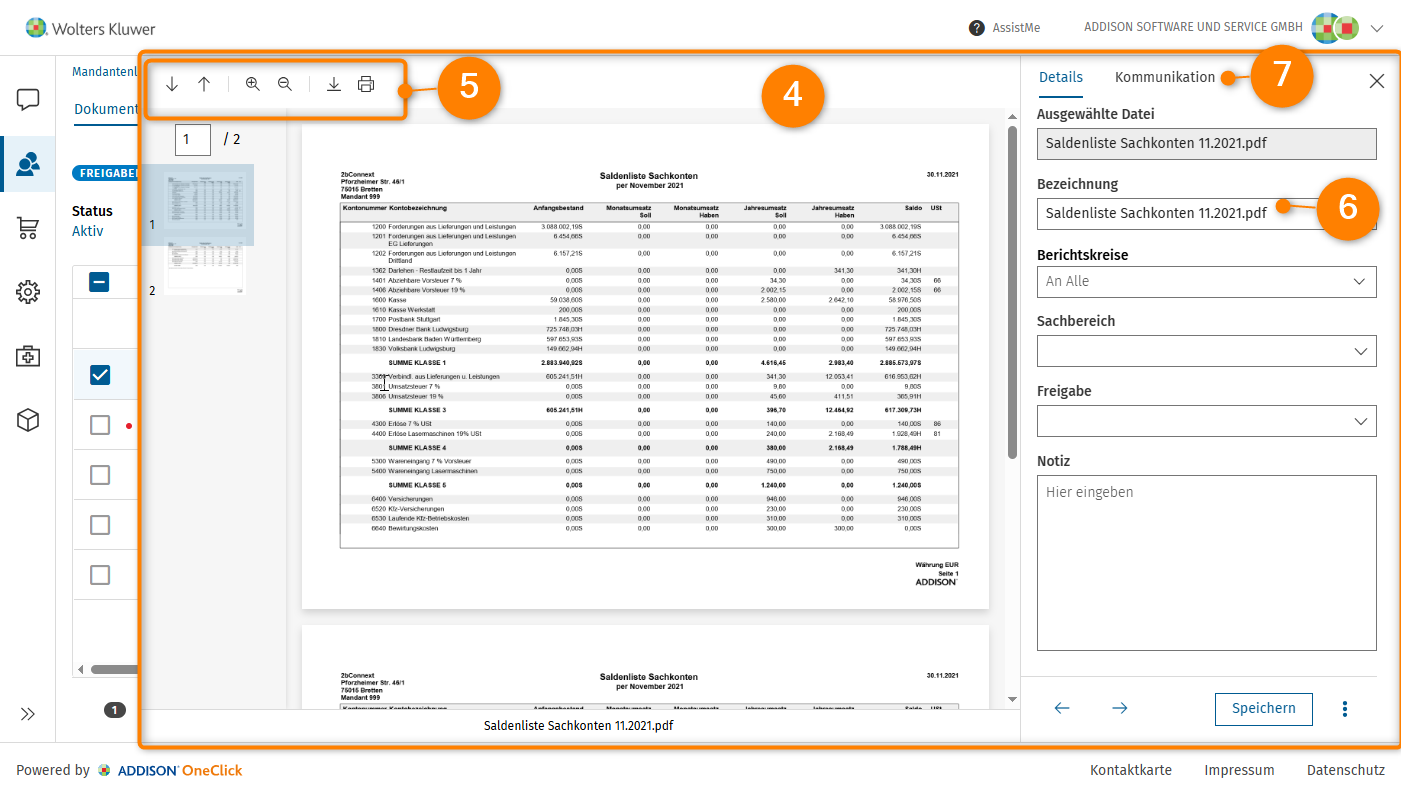The width and height of the screenshot is (1401, 798).
Task: Zoom in on the PDF document
Action: (x=253, y=85)
